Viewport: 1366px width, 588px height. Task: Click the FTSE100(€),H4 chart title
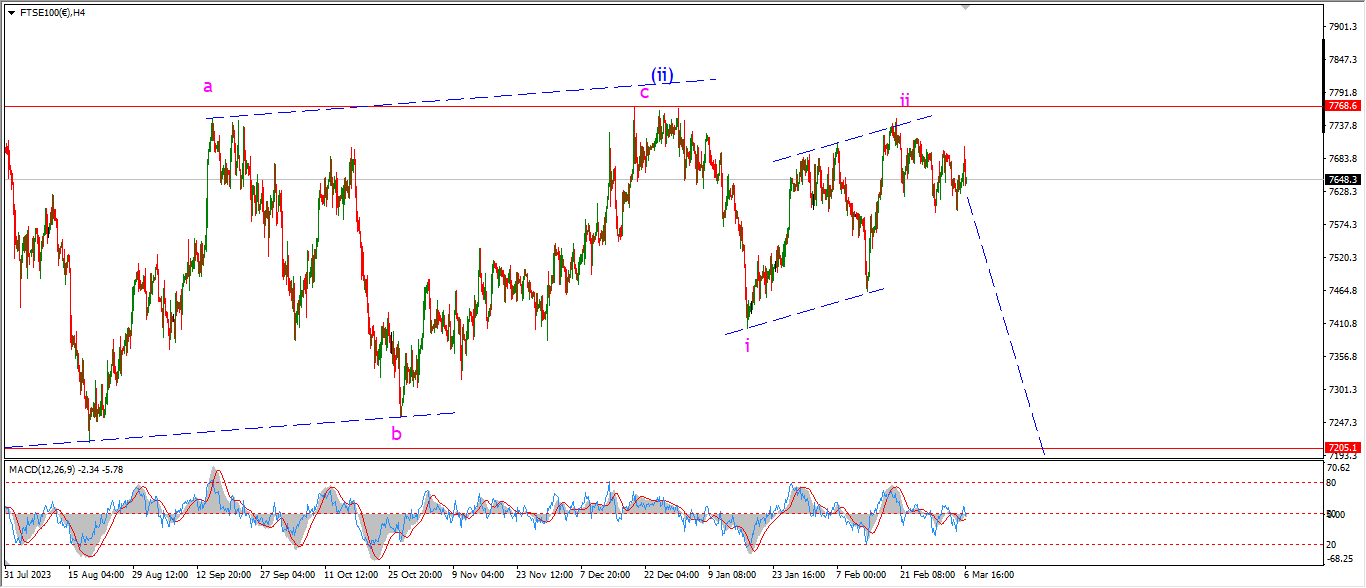point(52,13)
